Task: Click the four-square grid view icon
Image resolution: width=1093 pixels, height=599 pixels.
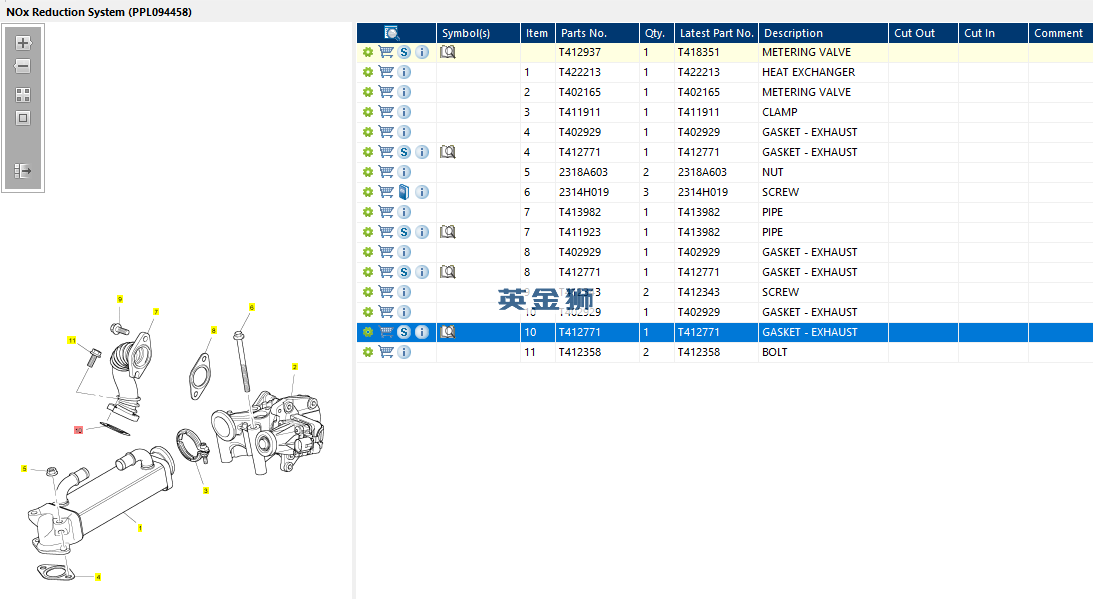Action: [23, 95]
